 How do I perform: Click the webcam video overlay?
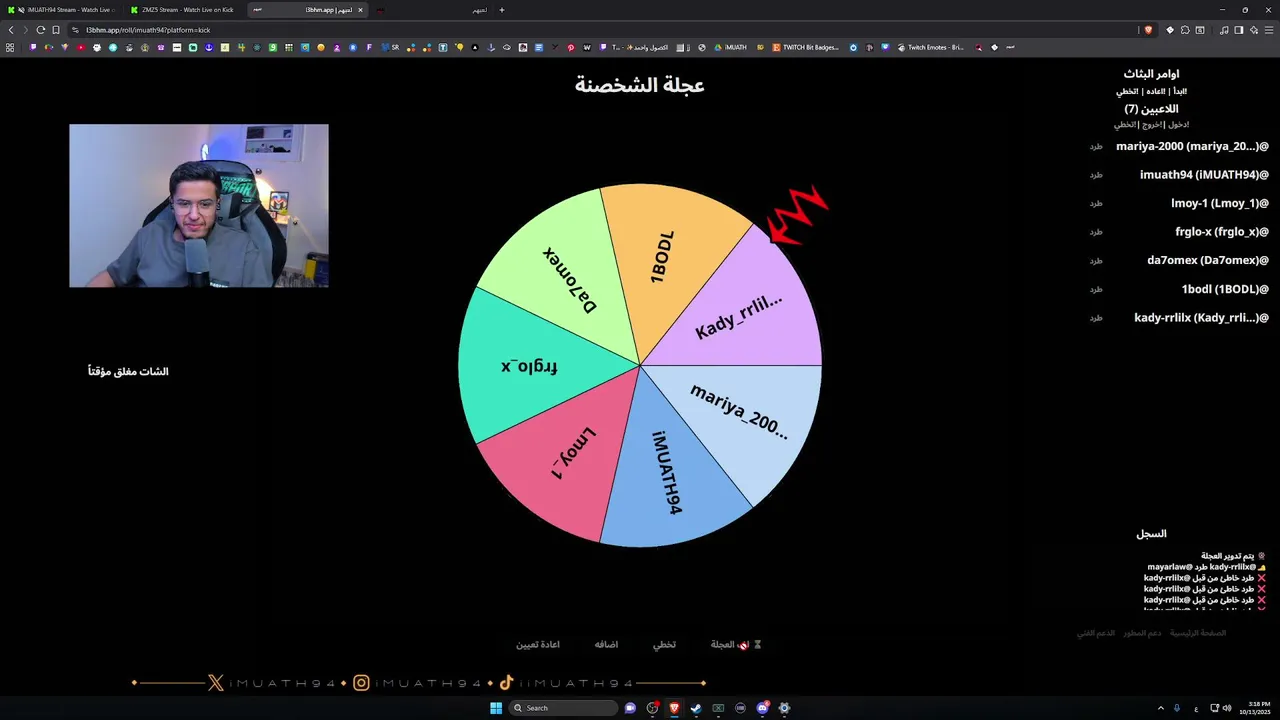point(199,206)
